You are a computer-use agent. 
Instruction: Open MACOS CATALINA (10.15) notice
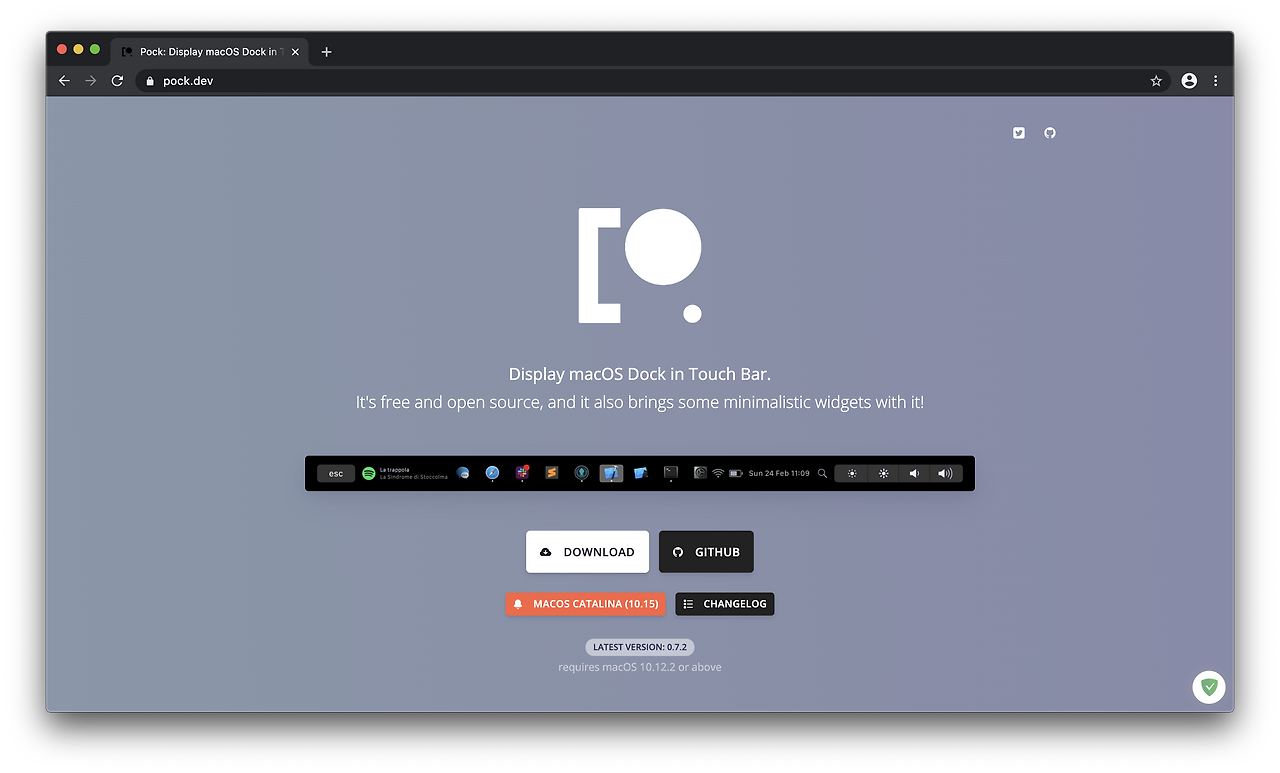tap(585, 604)
